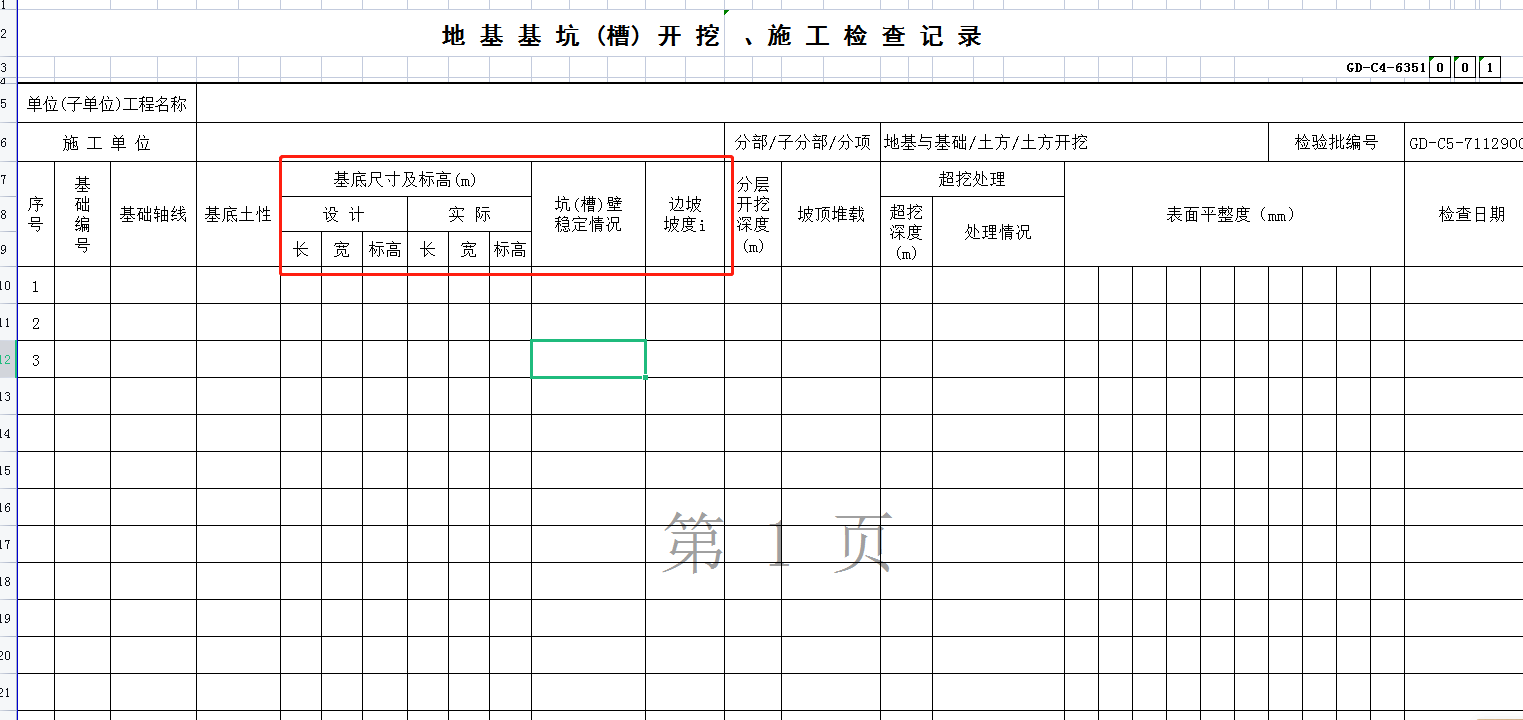Select the 基础编号 column header cell

(x=82, y=214)
